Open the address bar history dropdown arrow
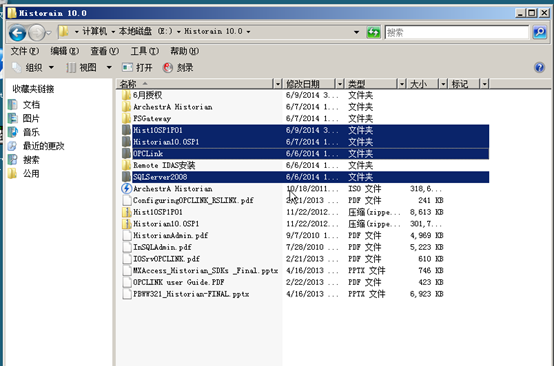The height and width of the screenshot is (366, 554). (x=356, y=32)
